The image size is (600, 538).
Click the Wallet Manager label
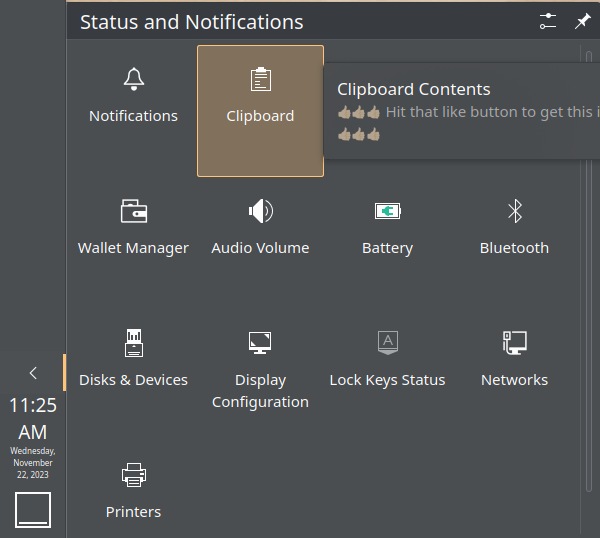click(x=134, y=248)
